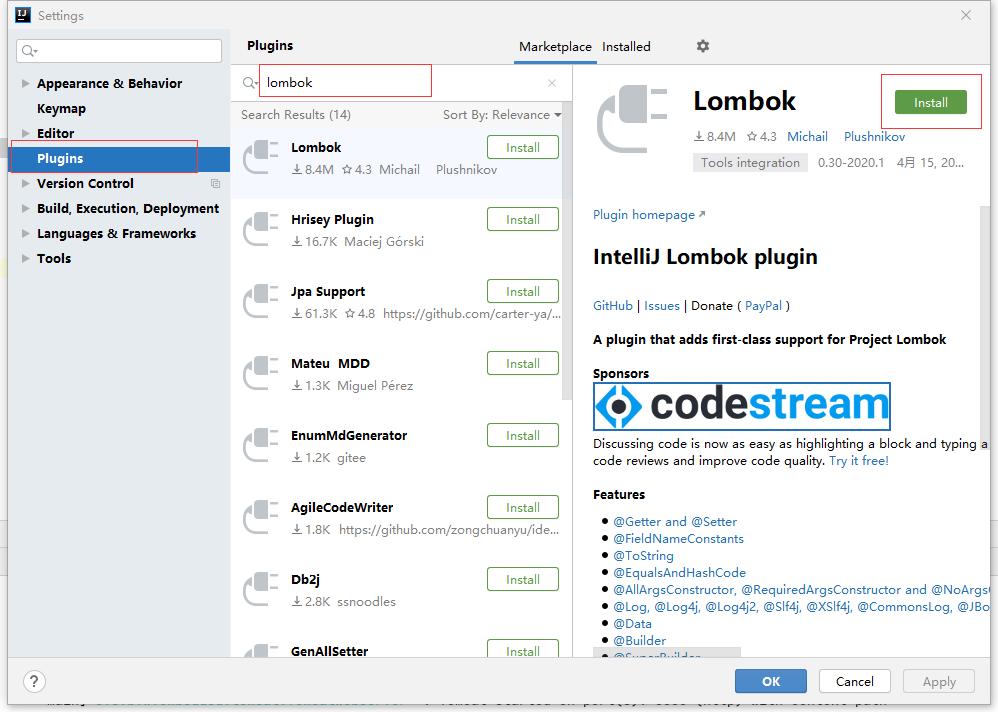Click the large Lombok detail icon
The width and height of the screenshot is (998, 712).
[x=632, y=119]
